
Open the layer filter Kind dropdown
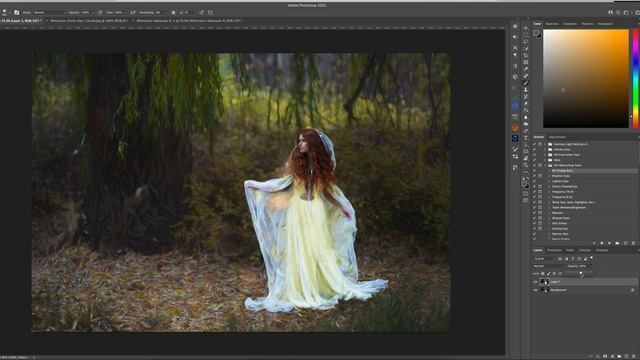point(544,259)
